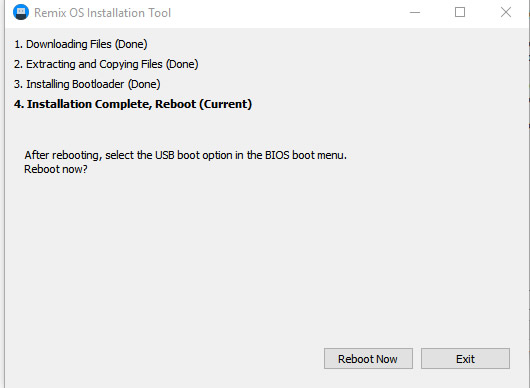
Task: Click the Exit button
Action: pyautogui.click(x=465, y=359)
